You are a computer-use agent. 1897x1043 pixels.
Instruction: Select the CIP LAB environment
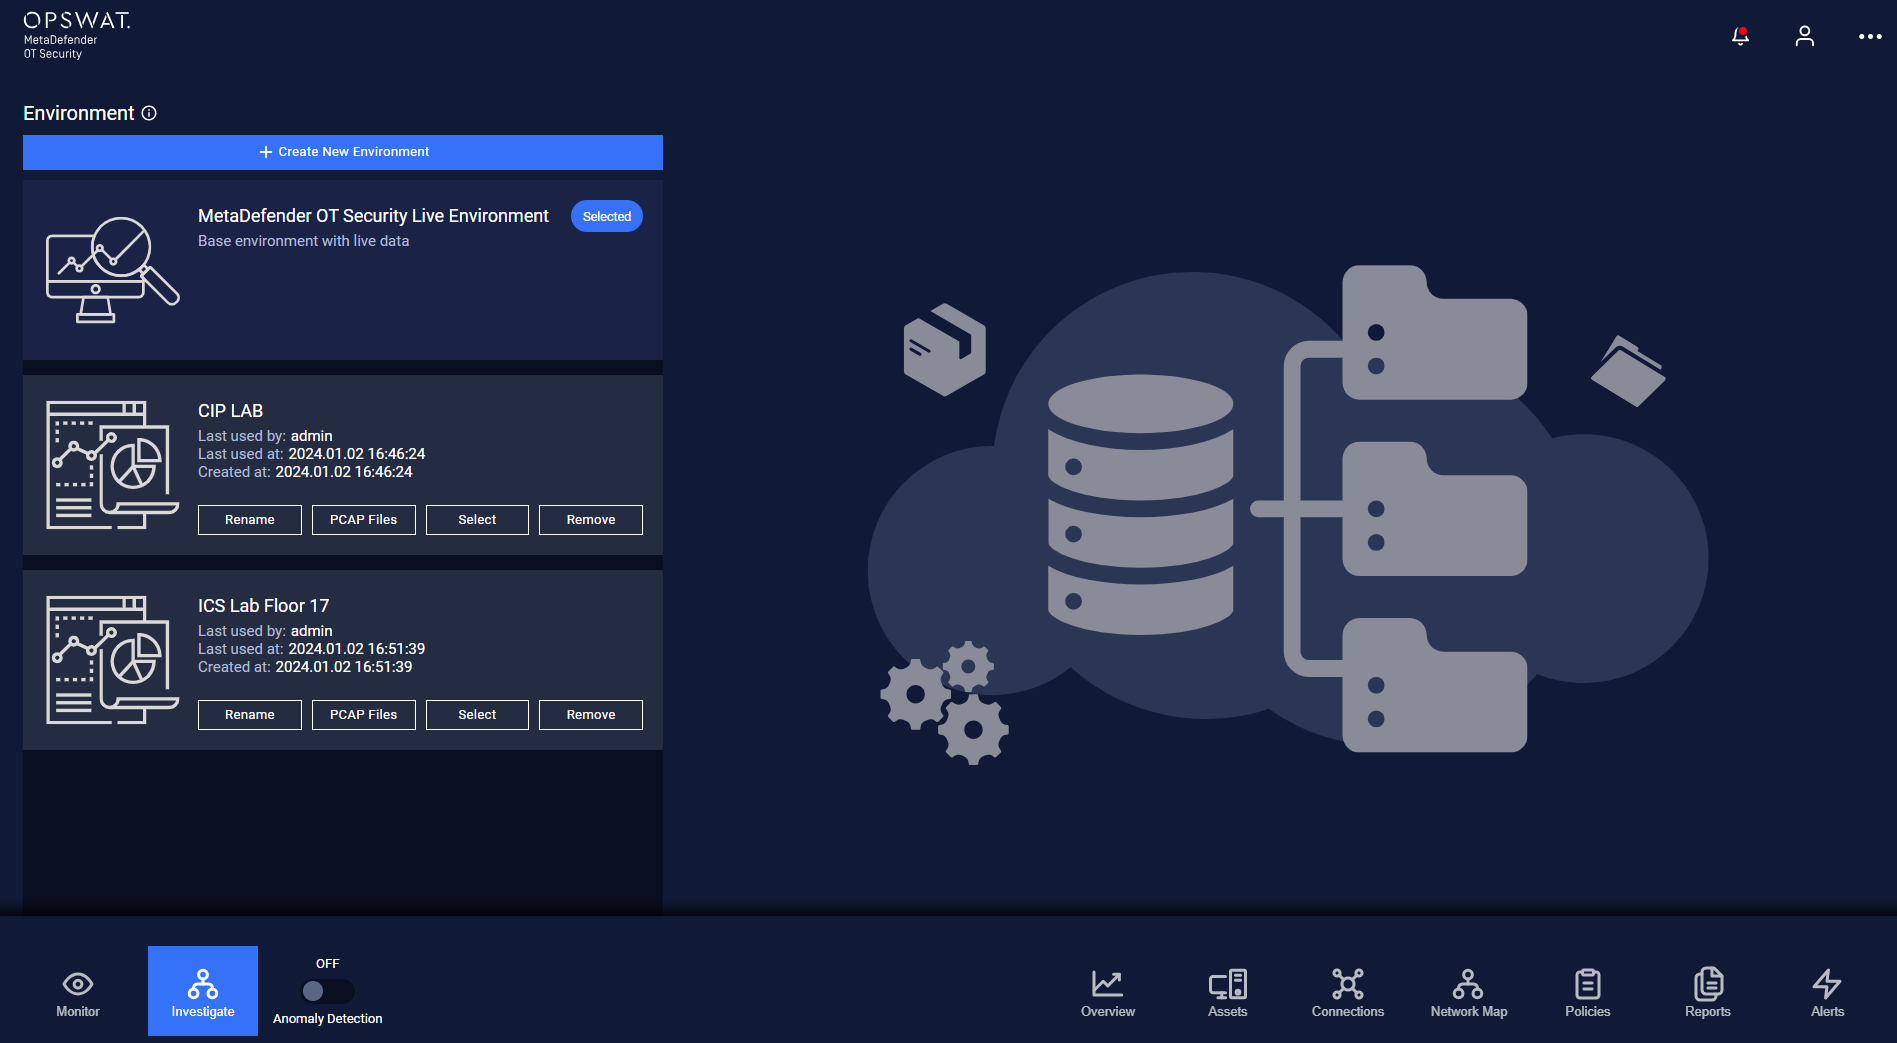pyautogui.click(x=477, y=520)
